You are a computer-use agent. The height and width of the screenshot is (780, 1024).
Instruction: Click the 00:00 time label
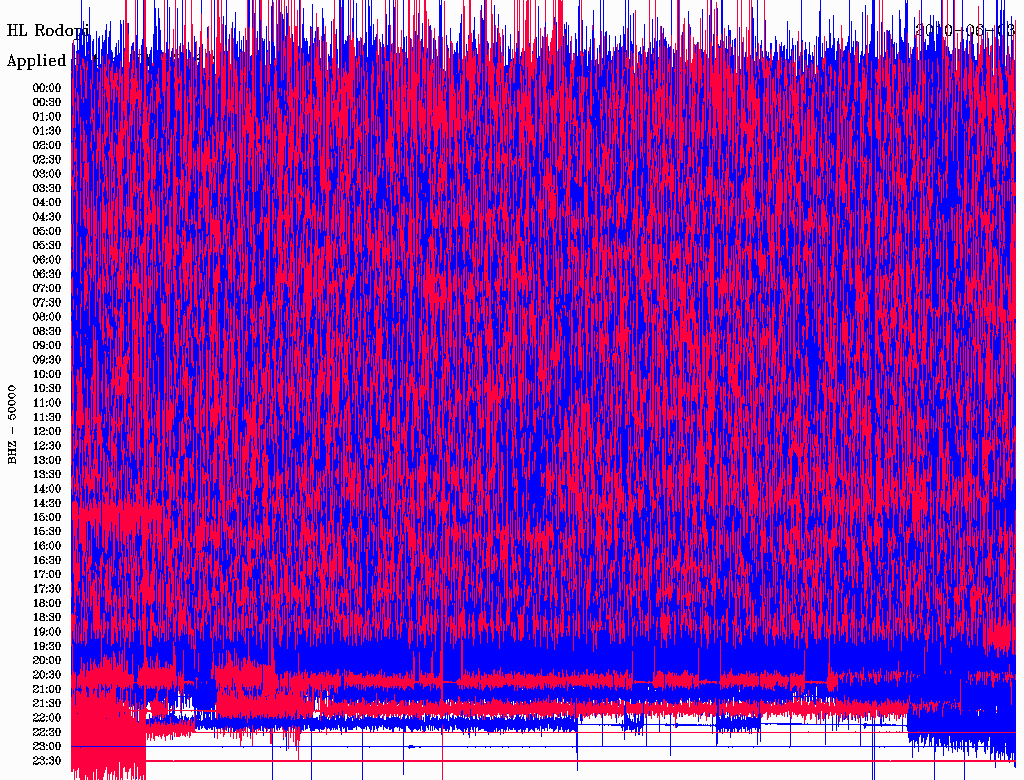tap(47, 88)
